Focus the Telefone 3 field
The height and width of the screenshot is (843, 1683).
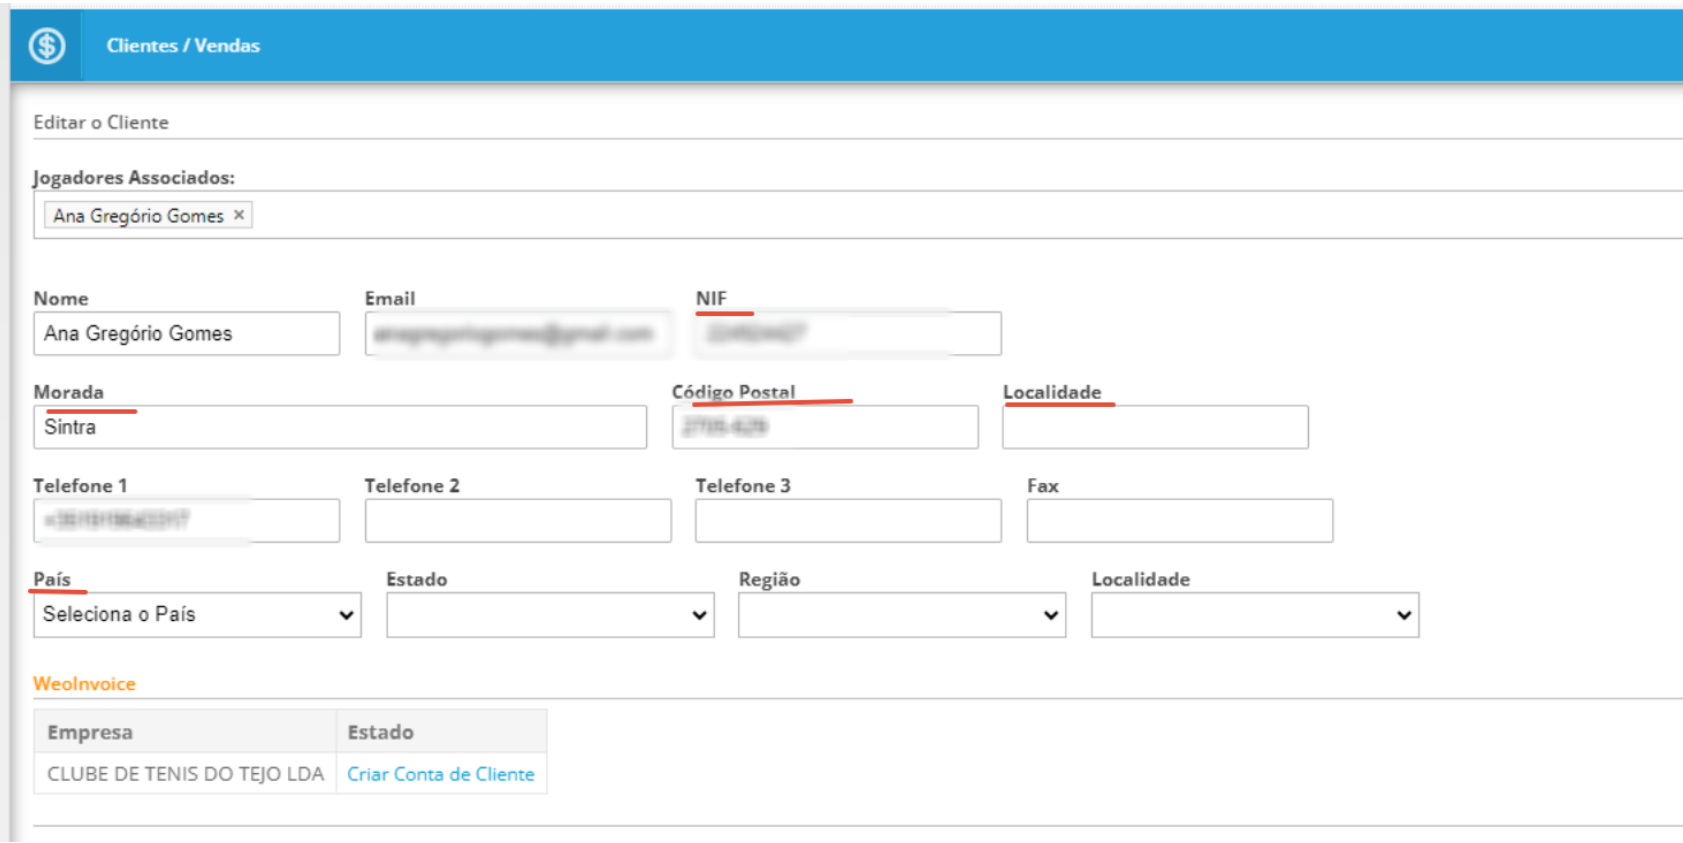tap(848, 521)
